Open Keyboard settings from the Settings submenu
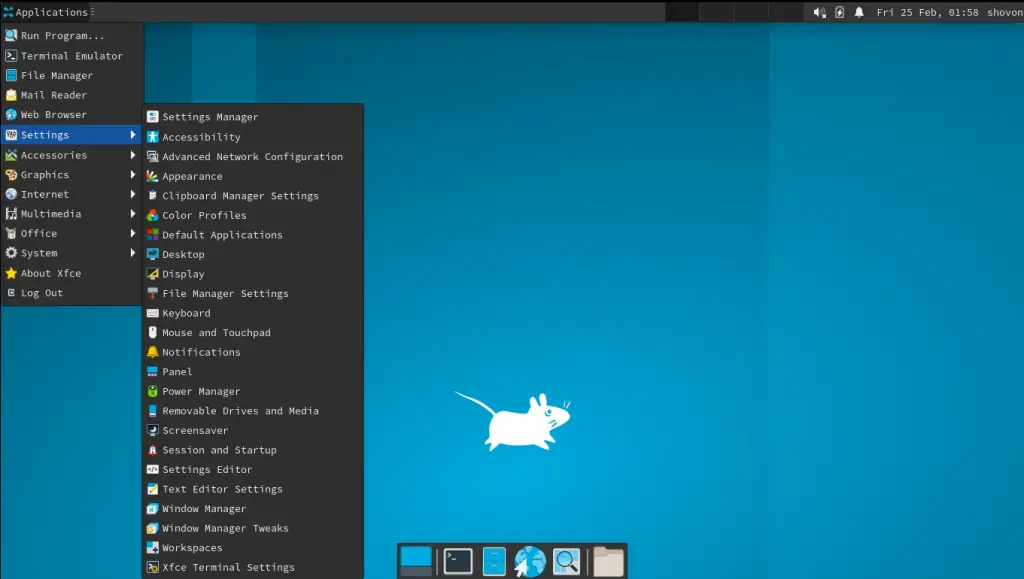 pos(184,312)
